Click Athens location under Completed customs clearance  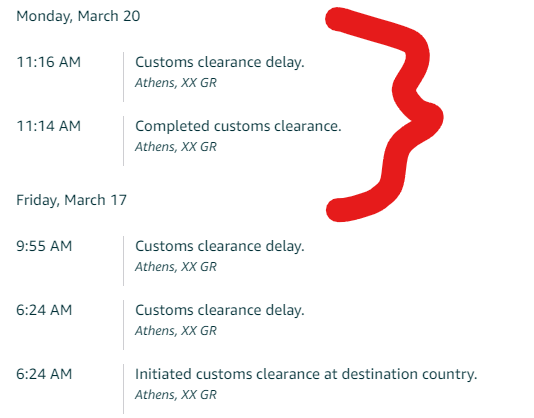click(176, 147)
